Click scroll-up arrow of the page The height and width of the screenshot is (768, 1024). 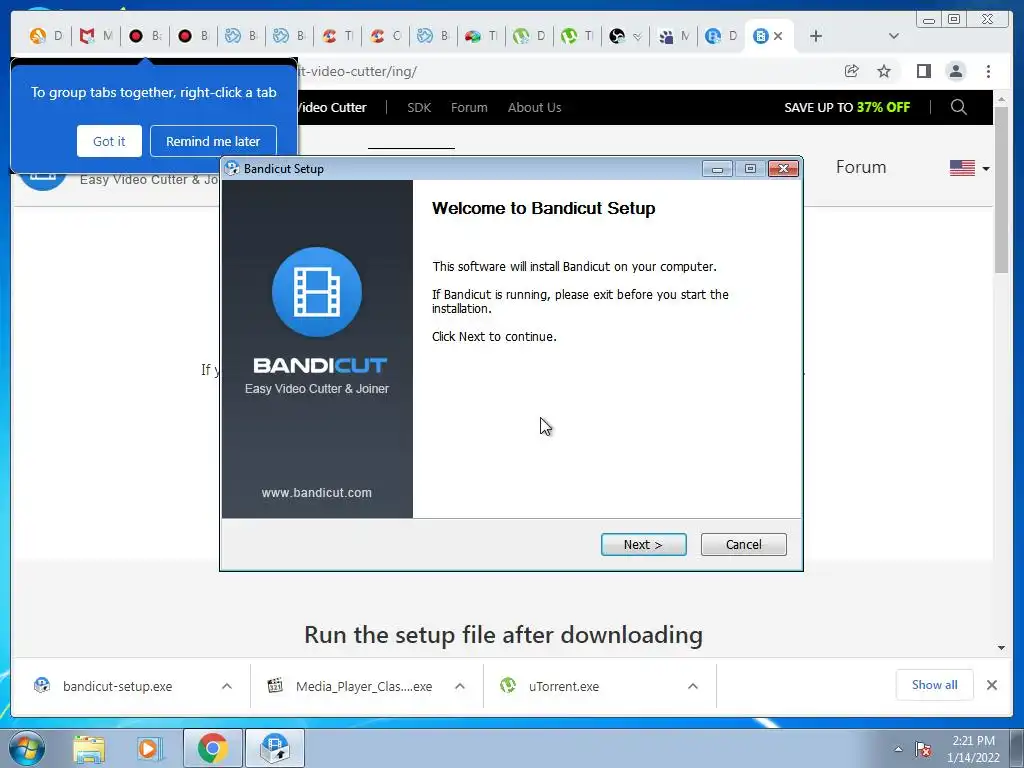coord(1001,99)
